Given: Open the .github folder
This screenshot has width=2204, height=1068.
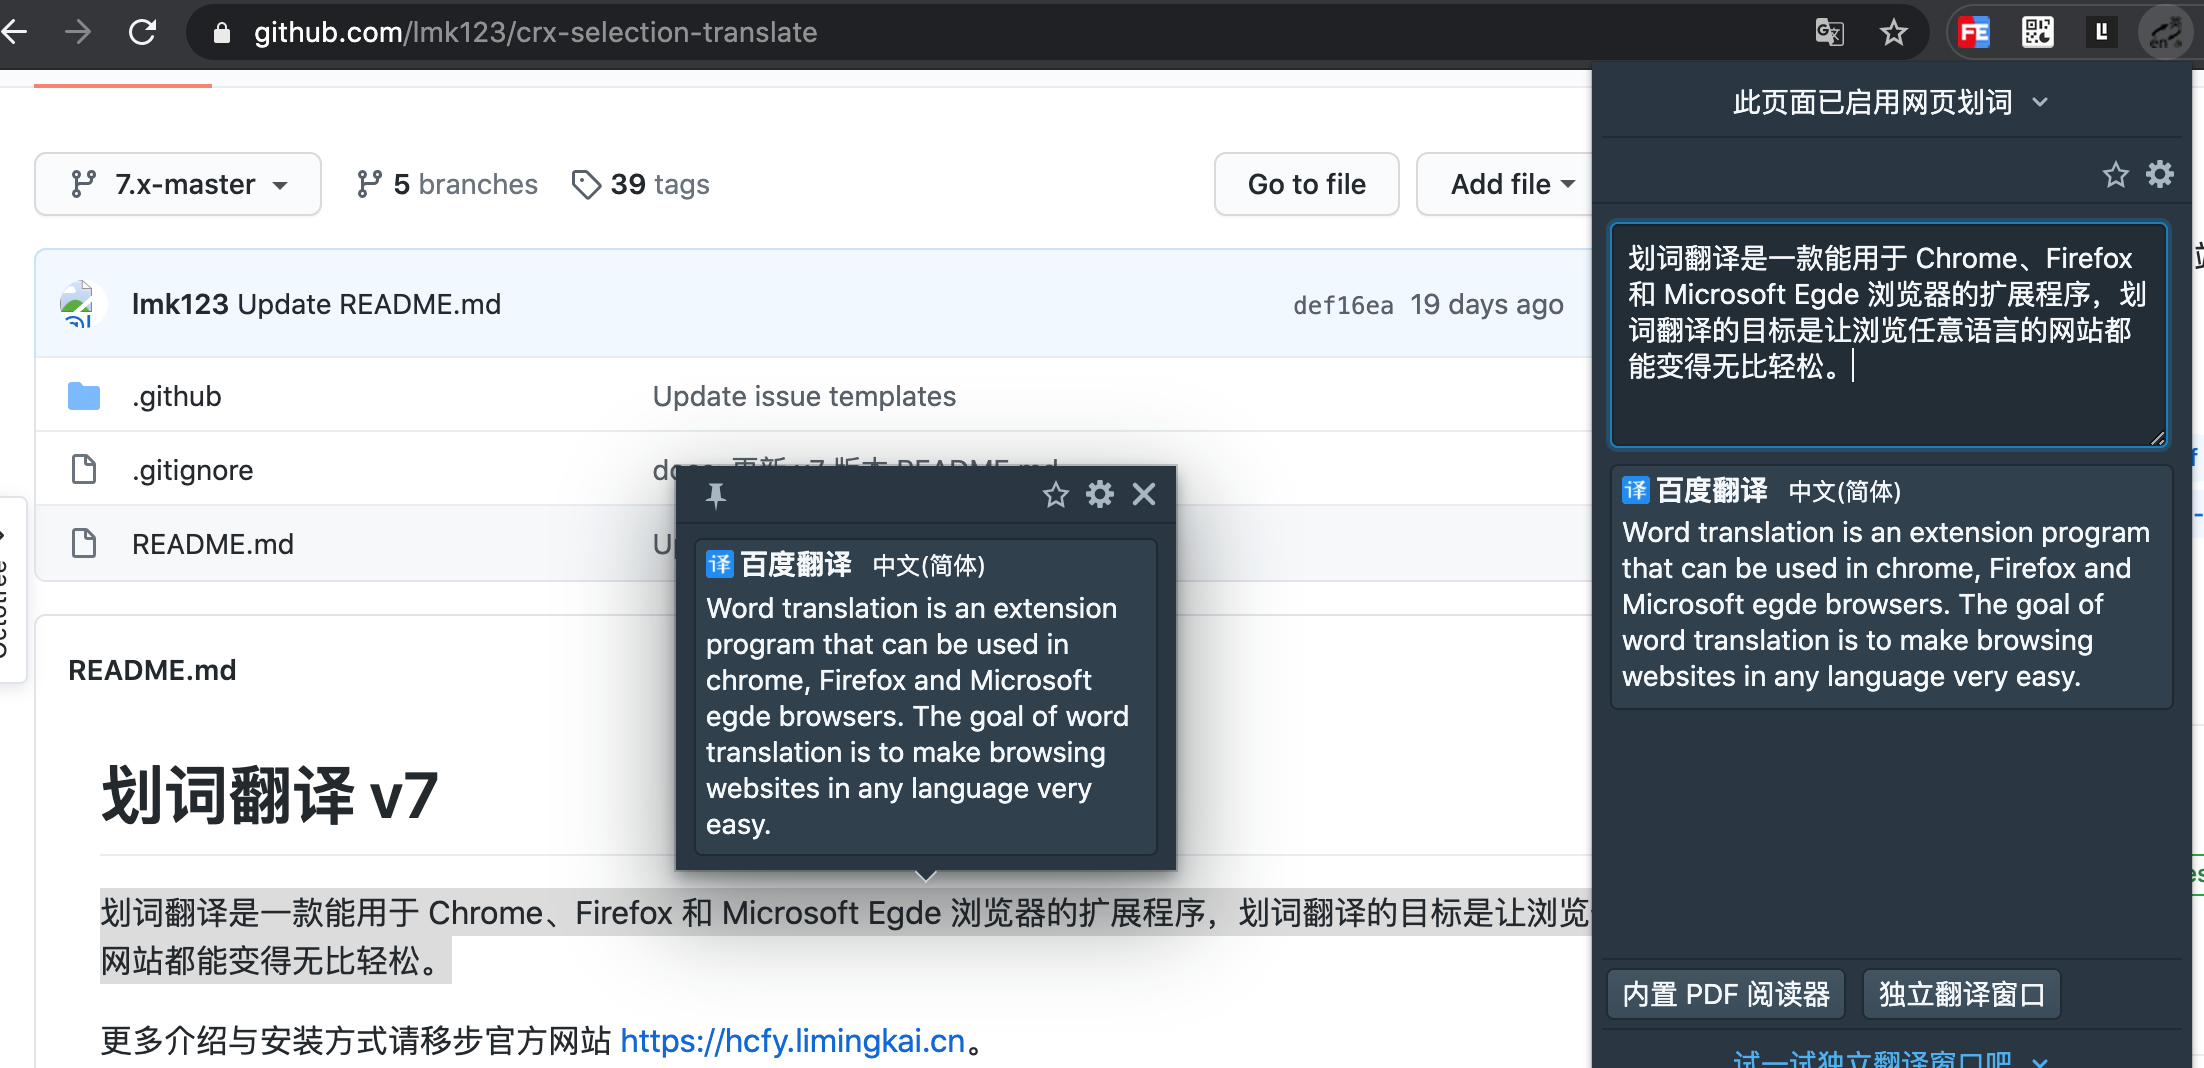Looking at the screenshot, I should tap(176, 396).
